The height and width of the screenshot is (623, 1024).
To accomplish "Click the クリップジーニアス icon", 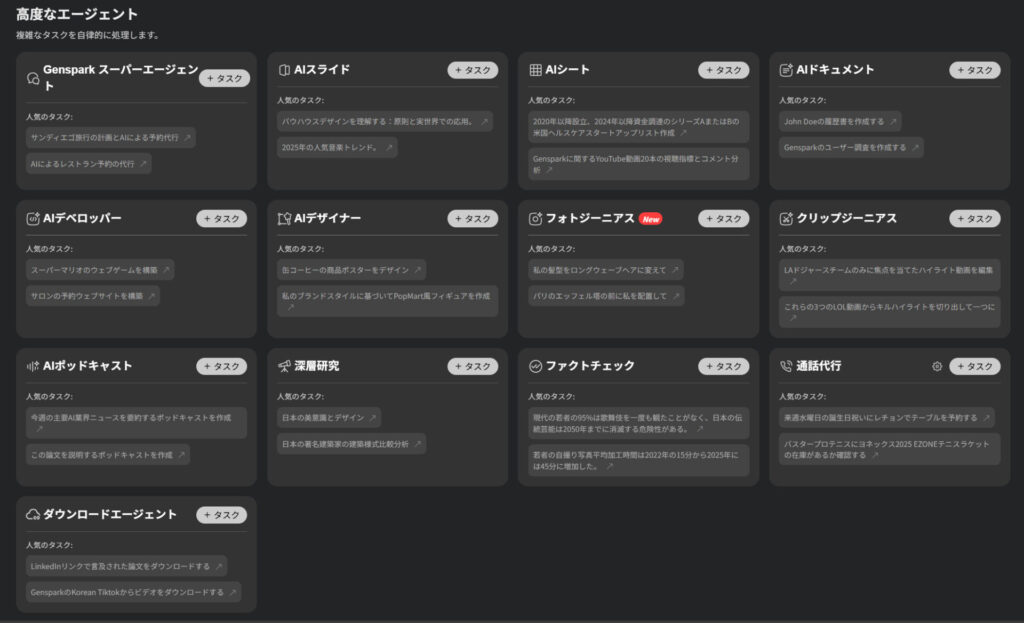I will 786,218.
